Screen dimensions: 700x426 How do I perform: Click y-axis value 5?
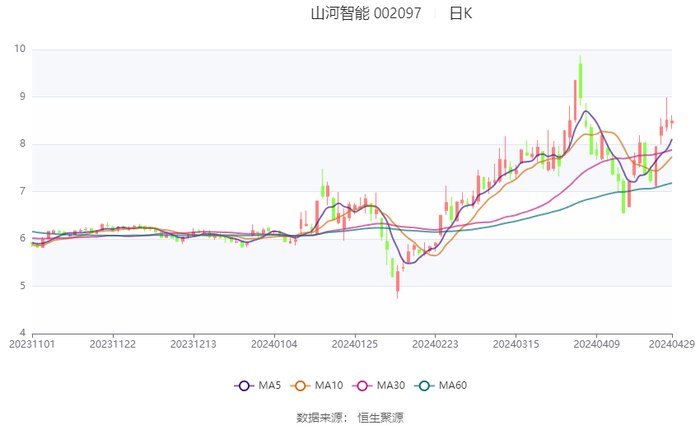[x=23, y=286]
